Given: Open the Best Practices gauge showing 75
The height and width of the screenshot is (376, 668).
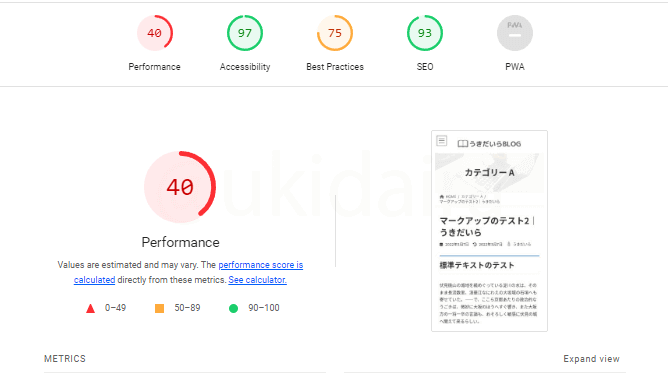Looking at the screenshot, I should coord(335,33).
